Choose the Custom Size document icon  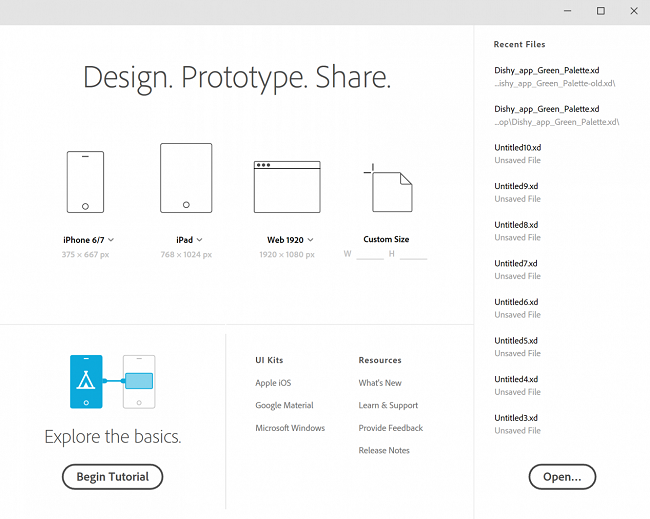pos(388,188)
